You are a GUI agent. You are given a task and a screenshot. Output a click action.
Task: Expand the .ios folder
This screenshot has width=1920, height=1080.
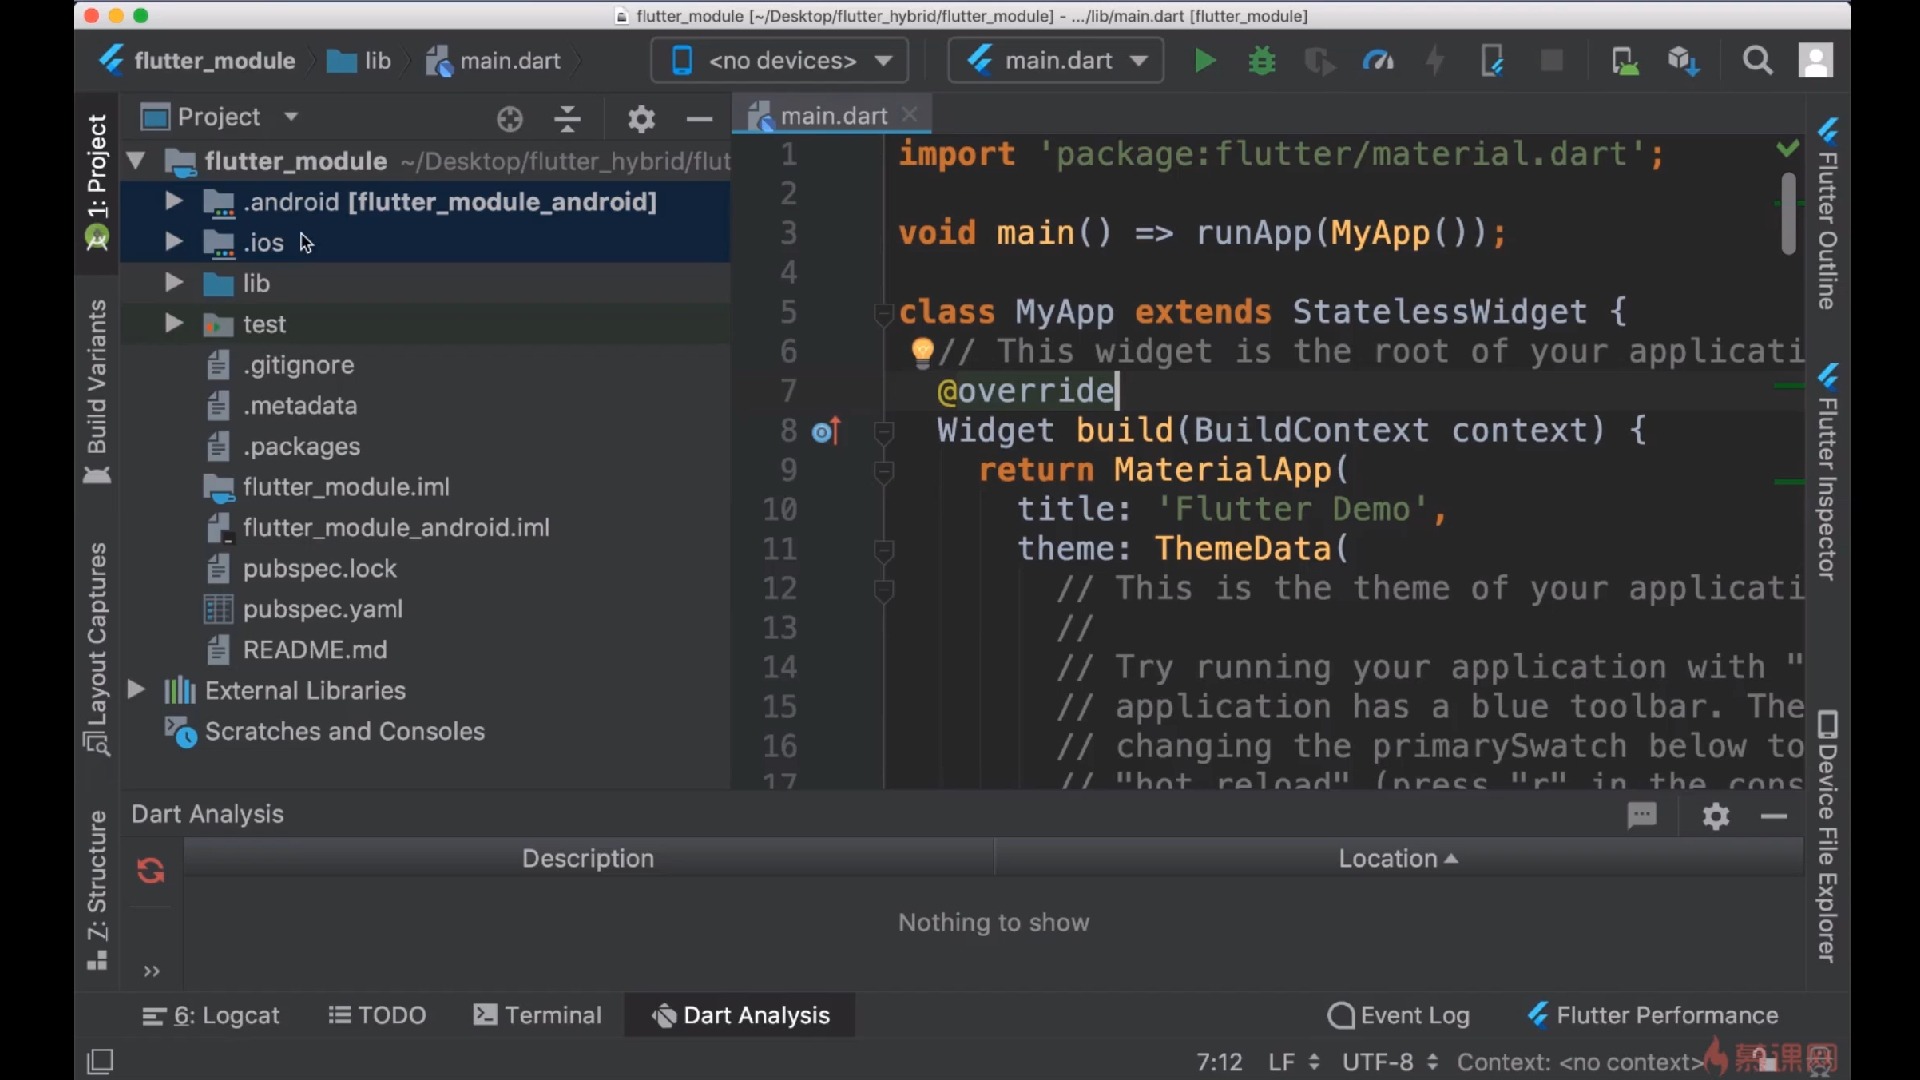[x=174, y=242]
